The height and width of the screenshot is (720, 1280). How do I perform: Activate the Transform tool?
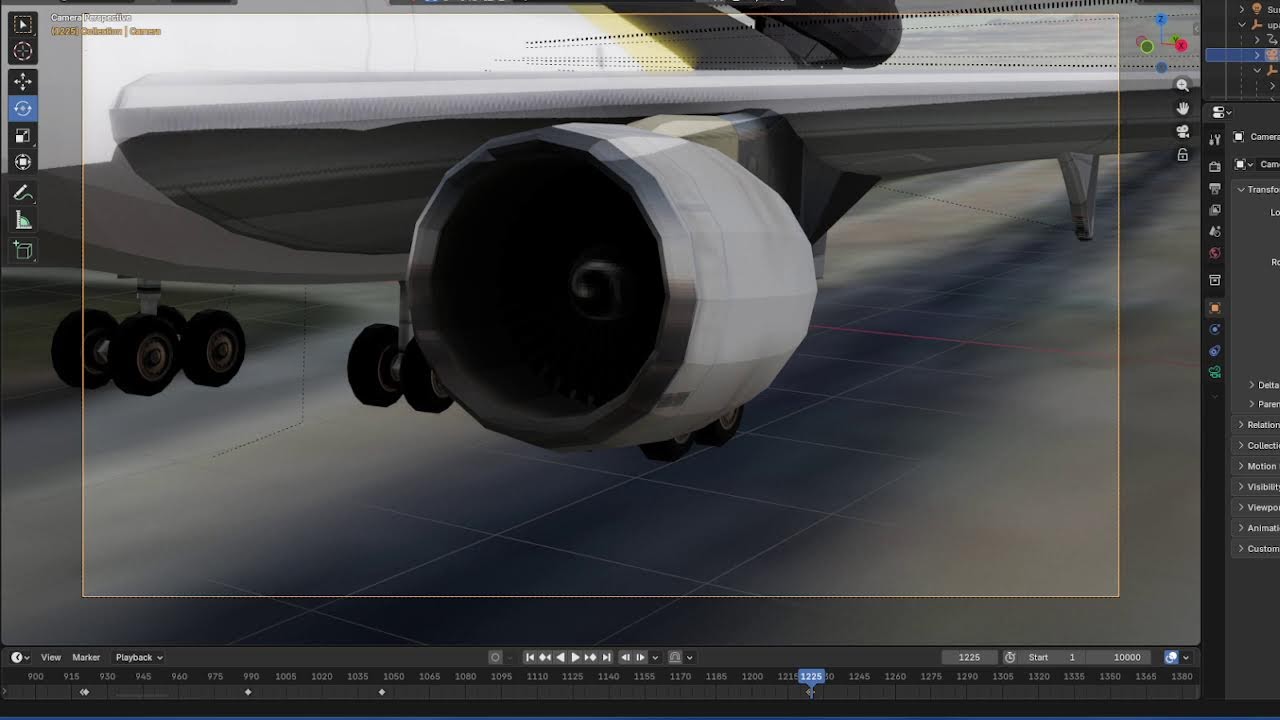23,162
